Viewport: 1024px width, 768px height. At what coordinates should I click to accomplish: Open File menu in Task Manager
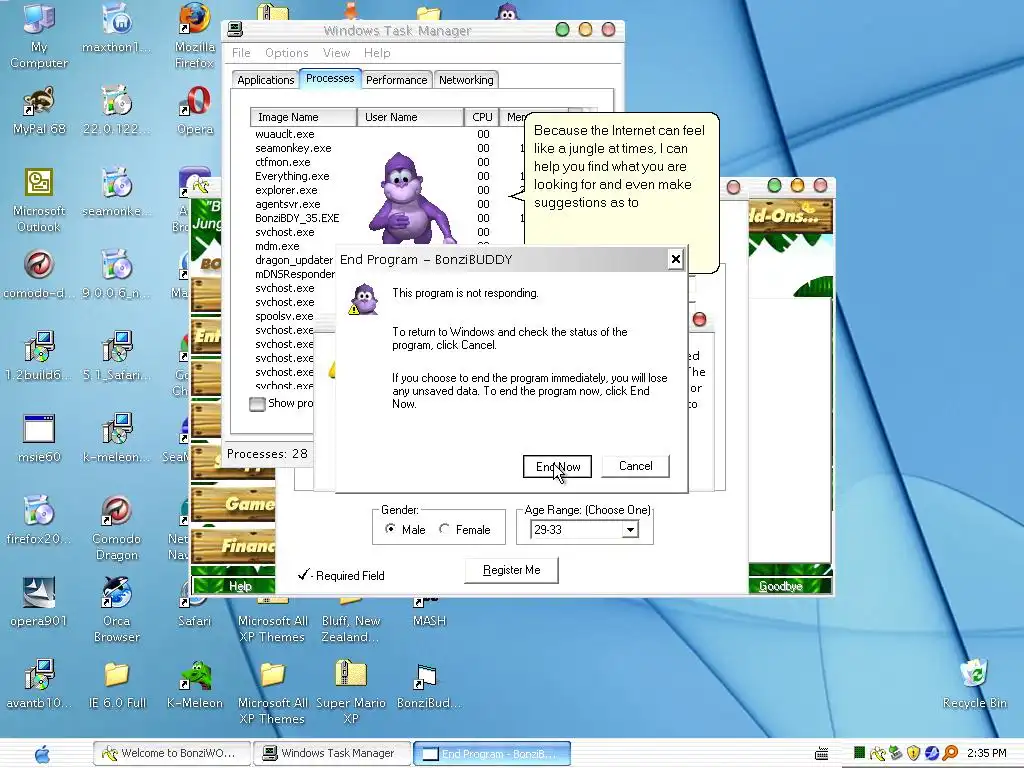(x=241, y=53)
